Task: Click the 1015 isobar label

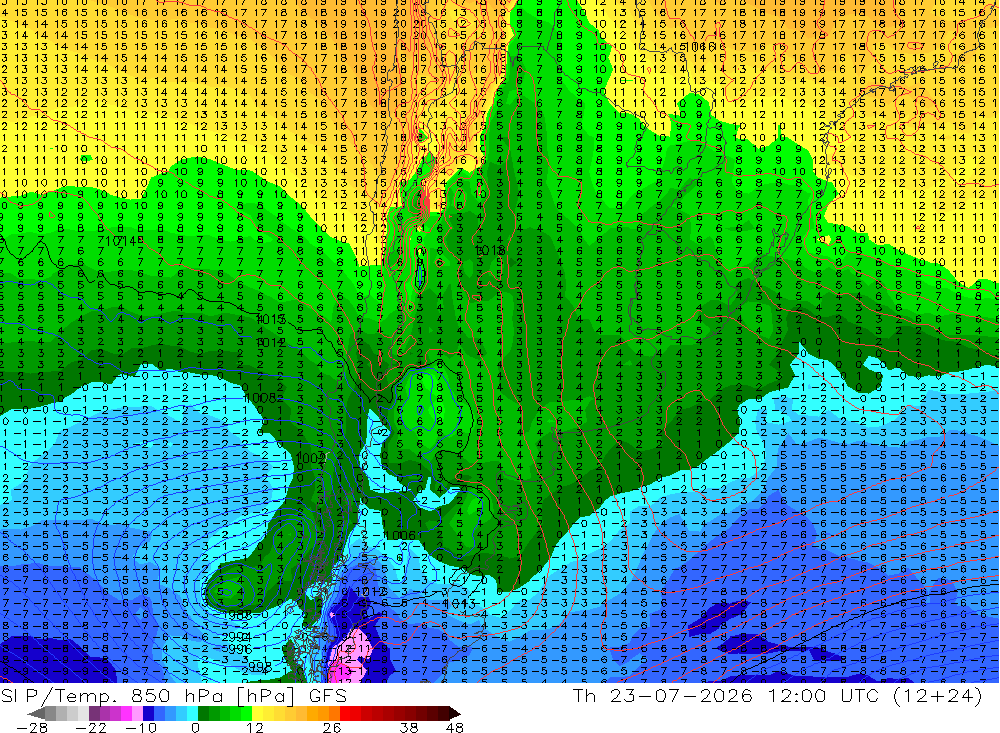Action: (x=271, y=319)
